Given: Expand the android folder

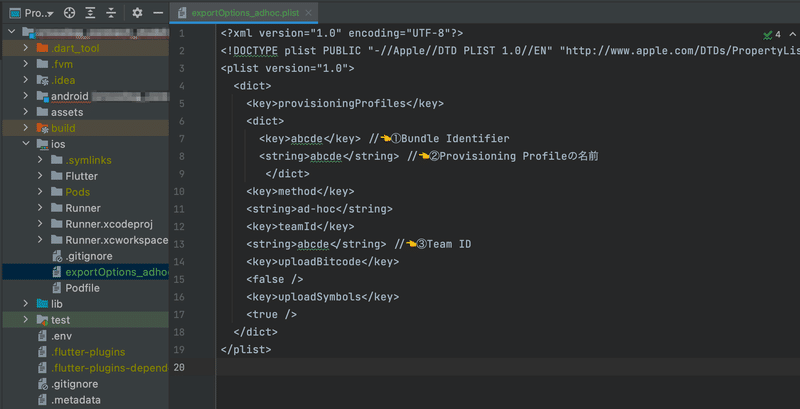Looking at the screenshot, I should [x=26, y=96].
